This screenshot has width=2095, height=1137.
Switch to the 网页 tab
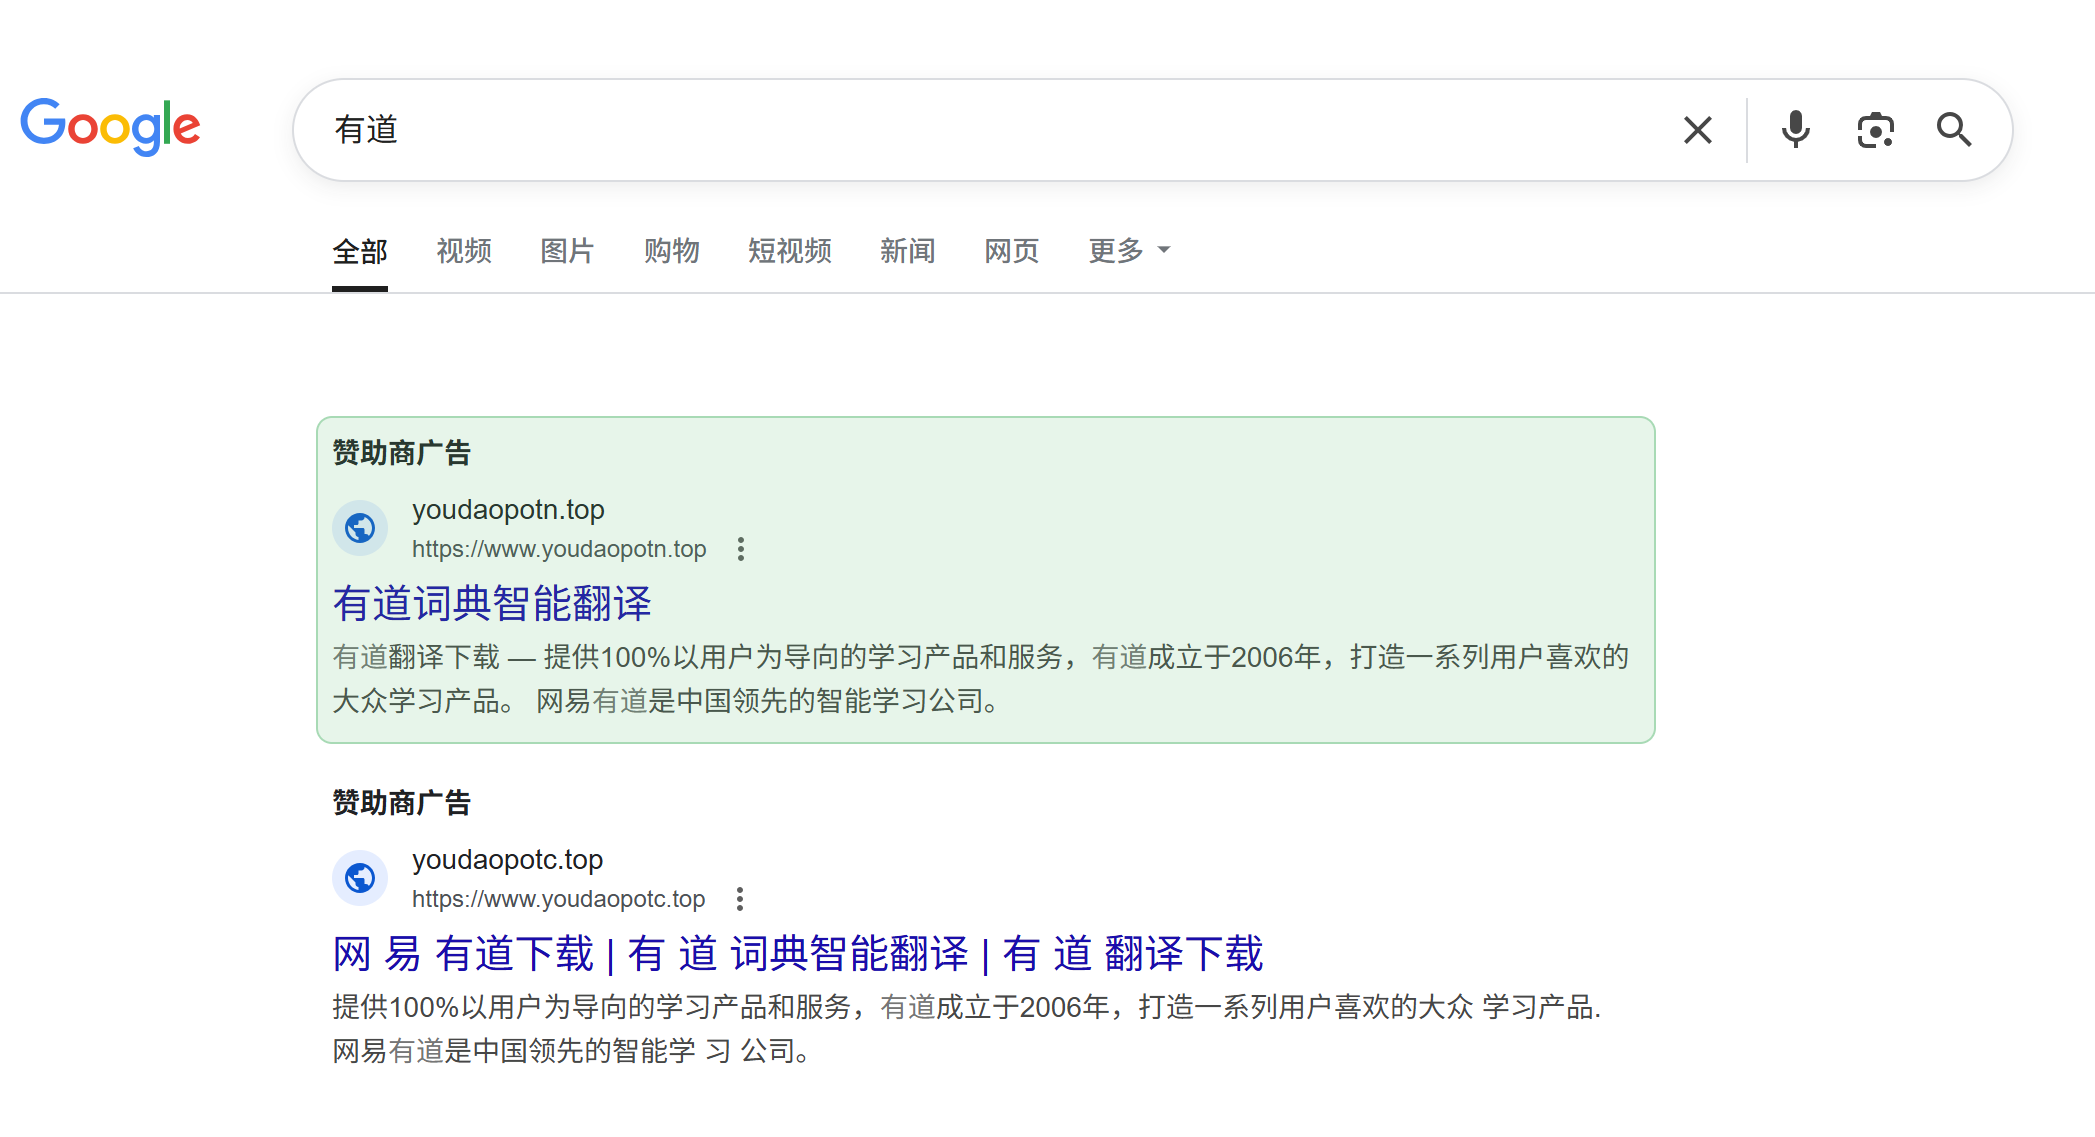[1011, 251]
